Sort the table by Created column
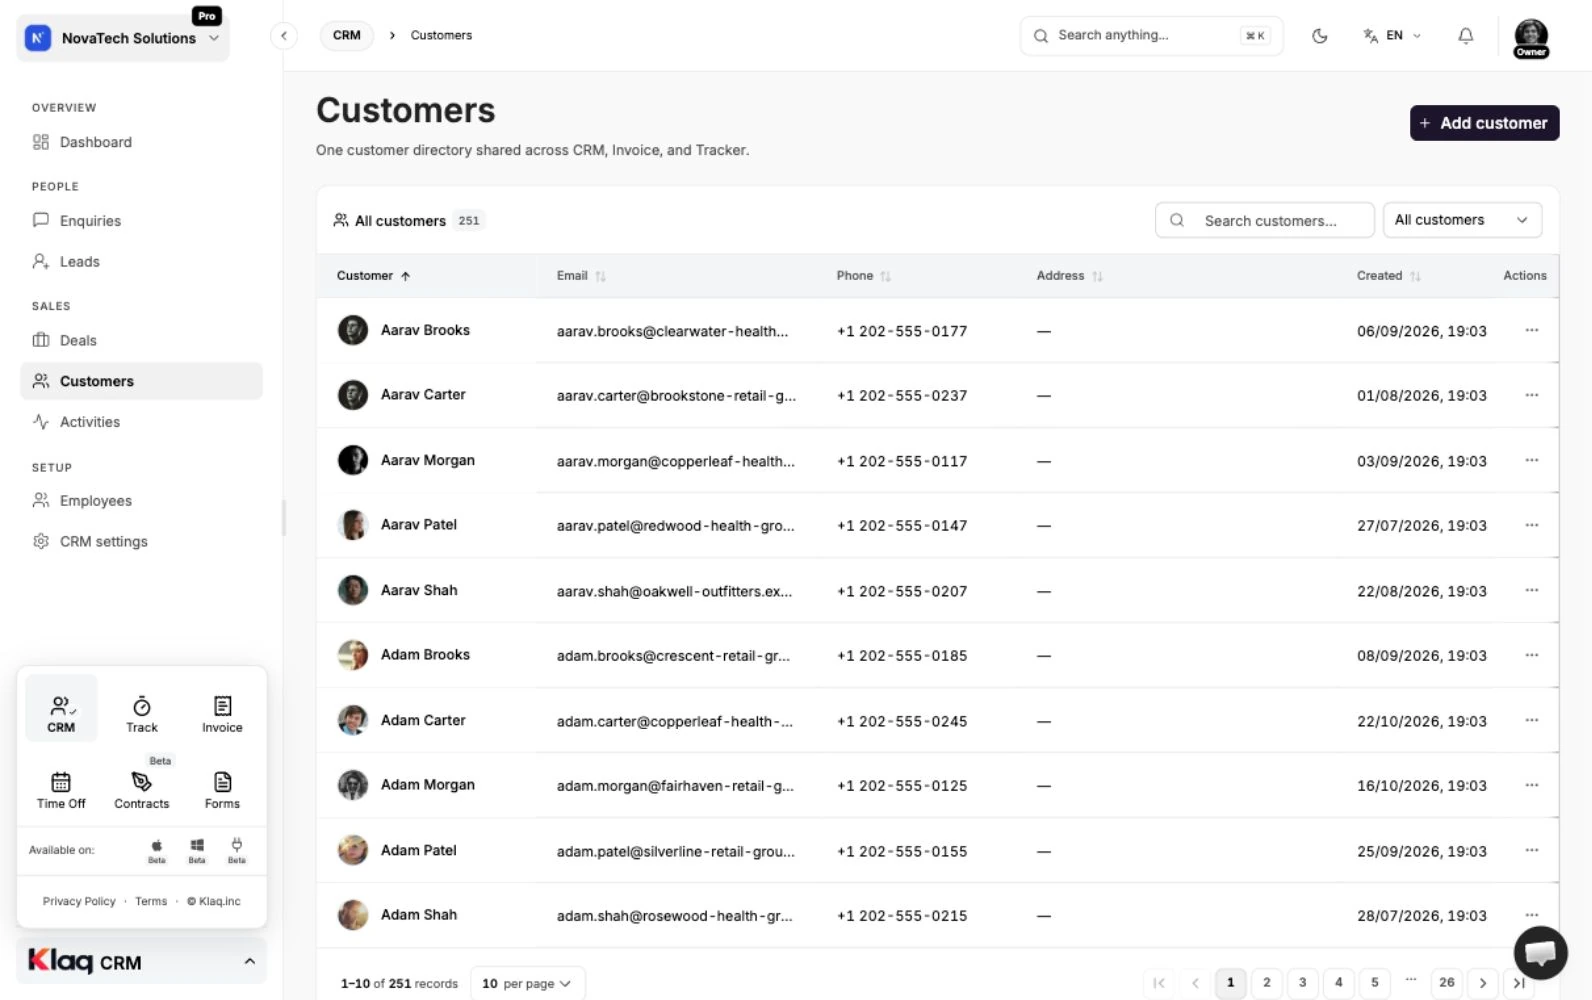Image resolution: width=1592 pixels, height=1000 pixels. point(1388,276)
